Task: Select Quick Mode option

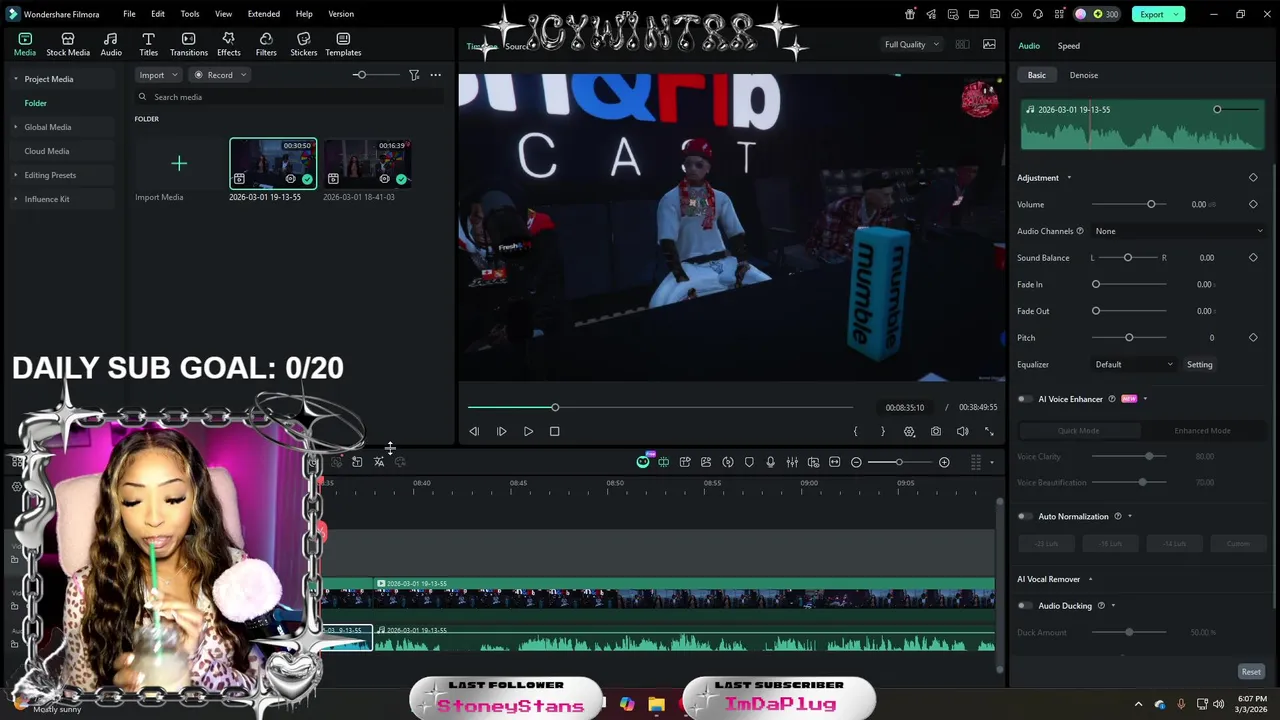Action: [x=1078, y=430]
